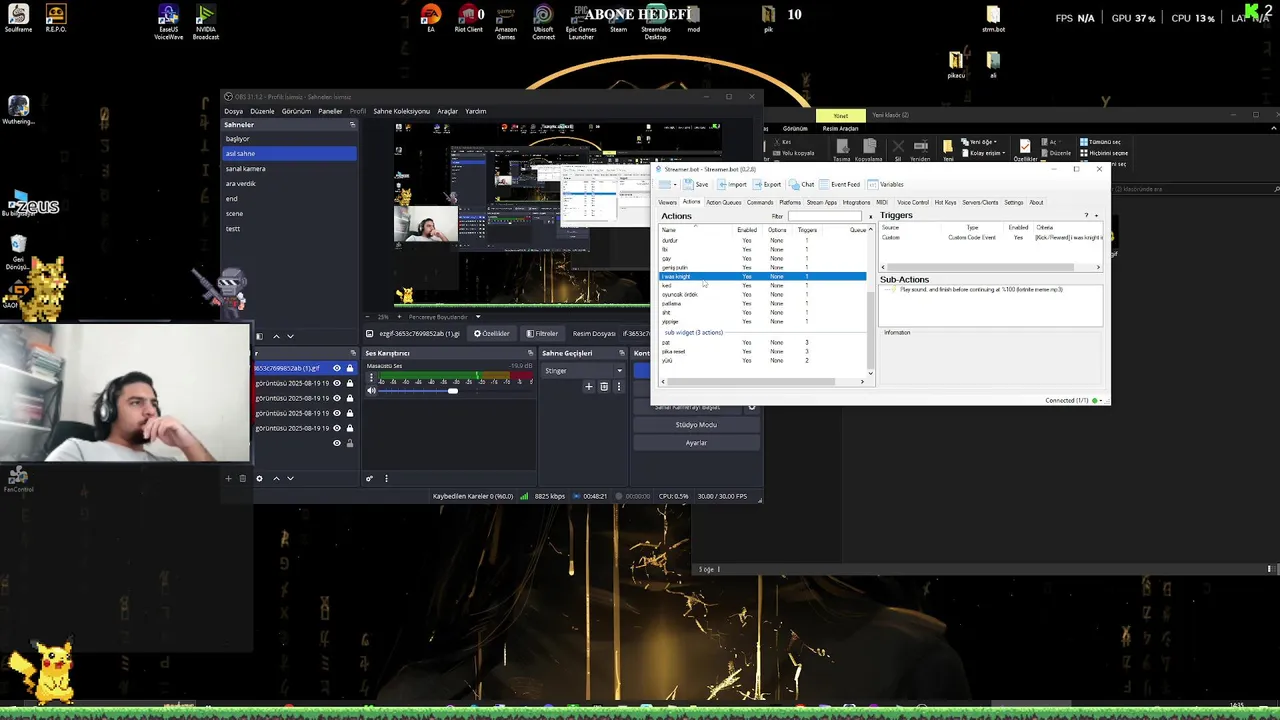Remove the Stinger transition with trash icon

(x=604, y=386)
